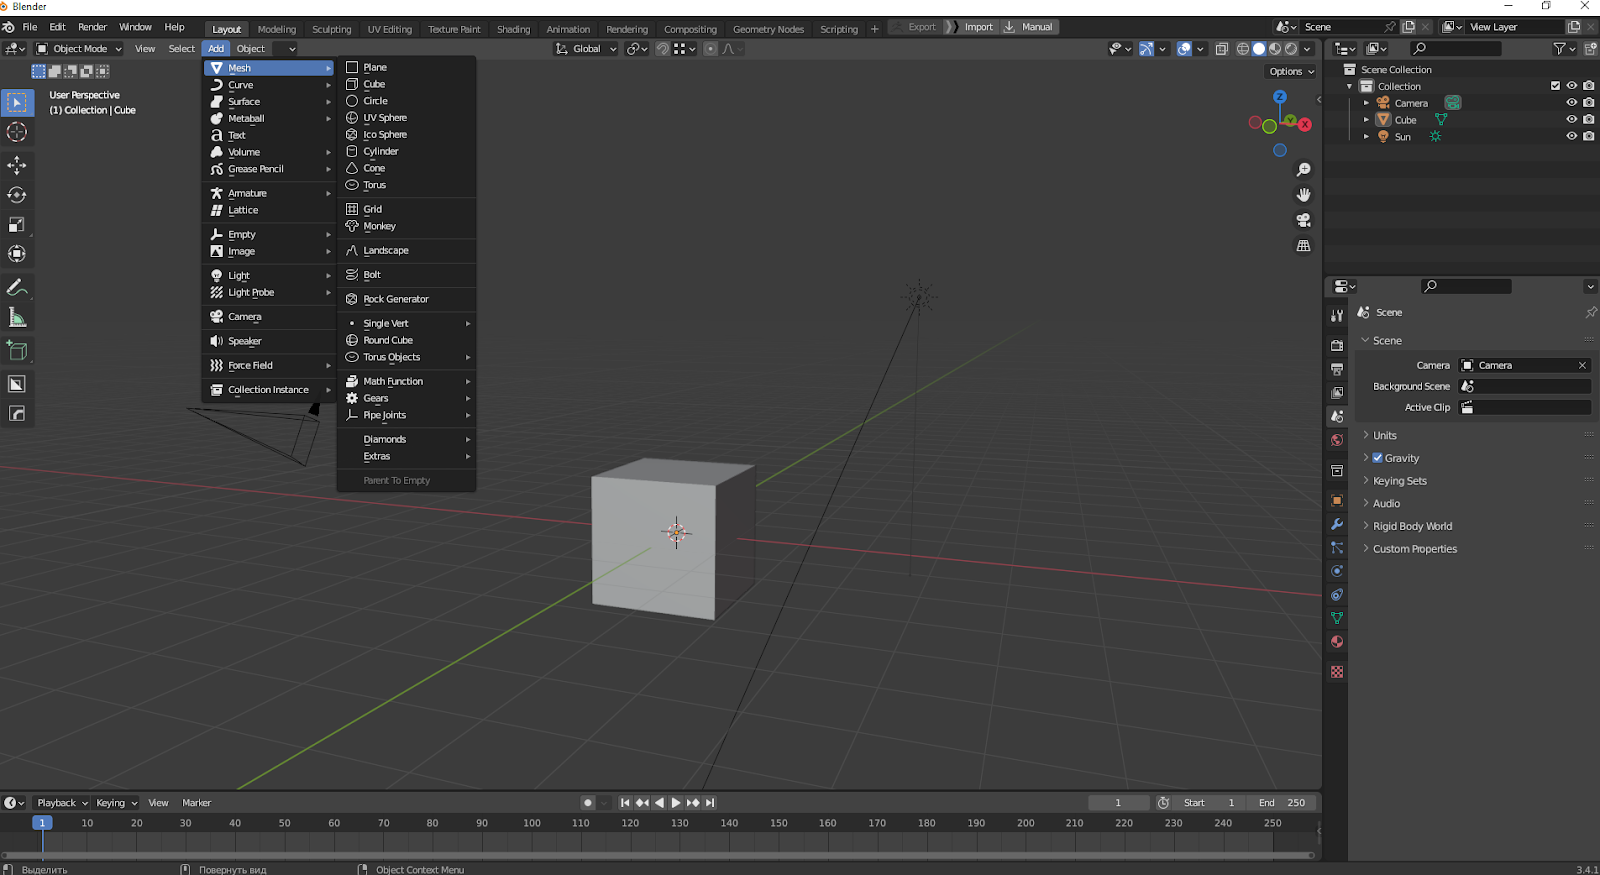Select the Measure tool
The height and width of the screenshot is (875, 1600).
pyautogui.click(x=17, y=318)
